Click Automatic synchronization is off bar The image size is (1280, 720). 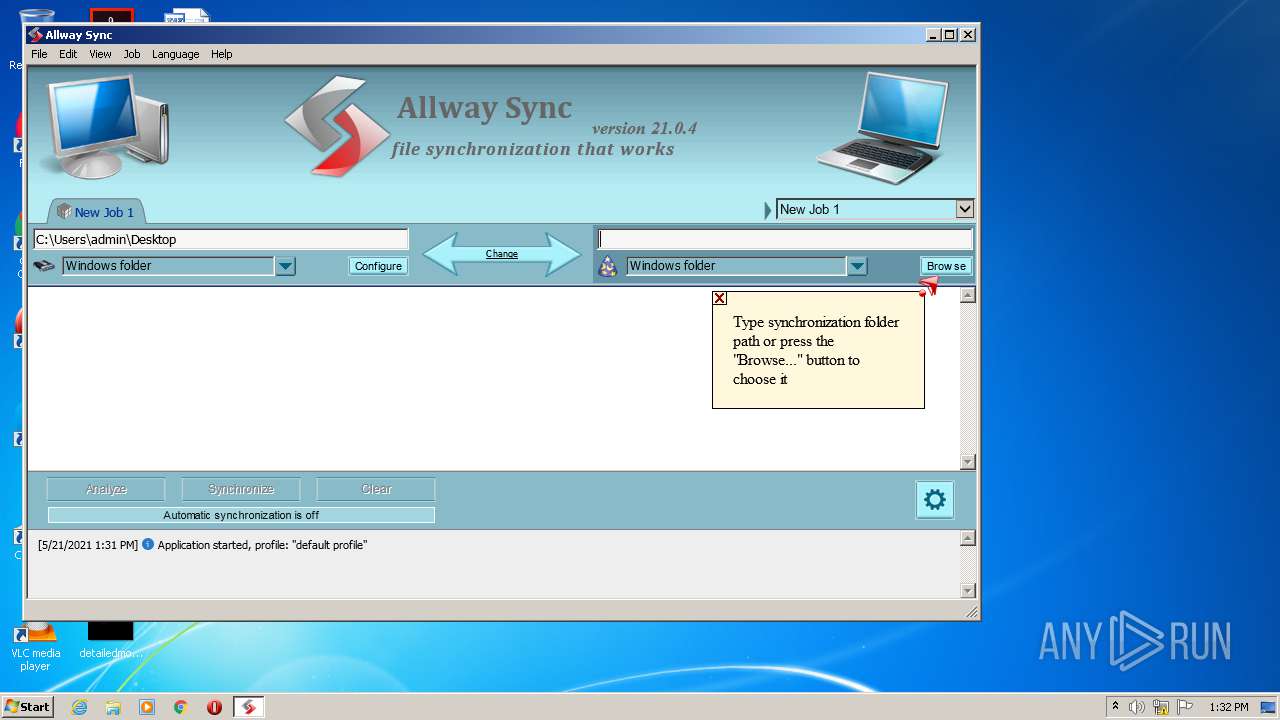point(241,515)
